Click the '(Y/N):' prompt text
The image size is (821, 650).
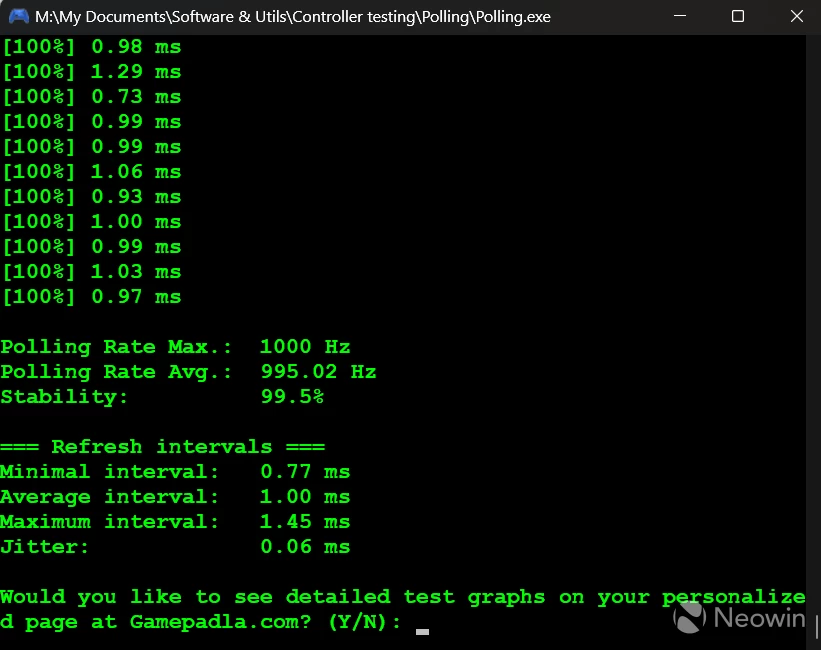(364, 622)
